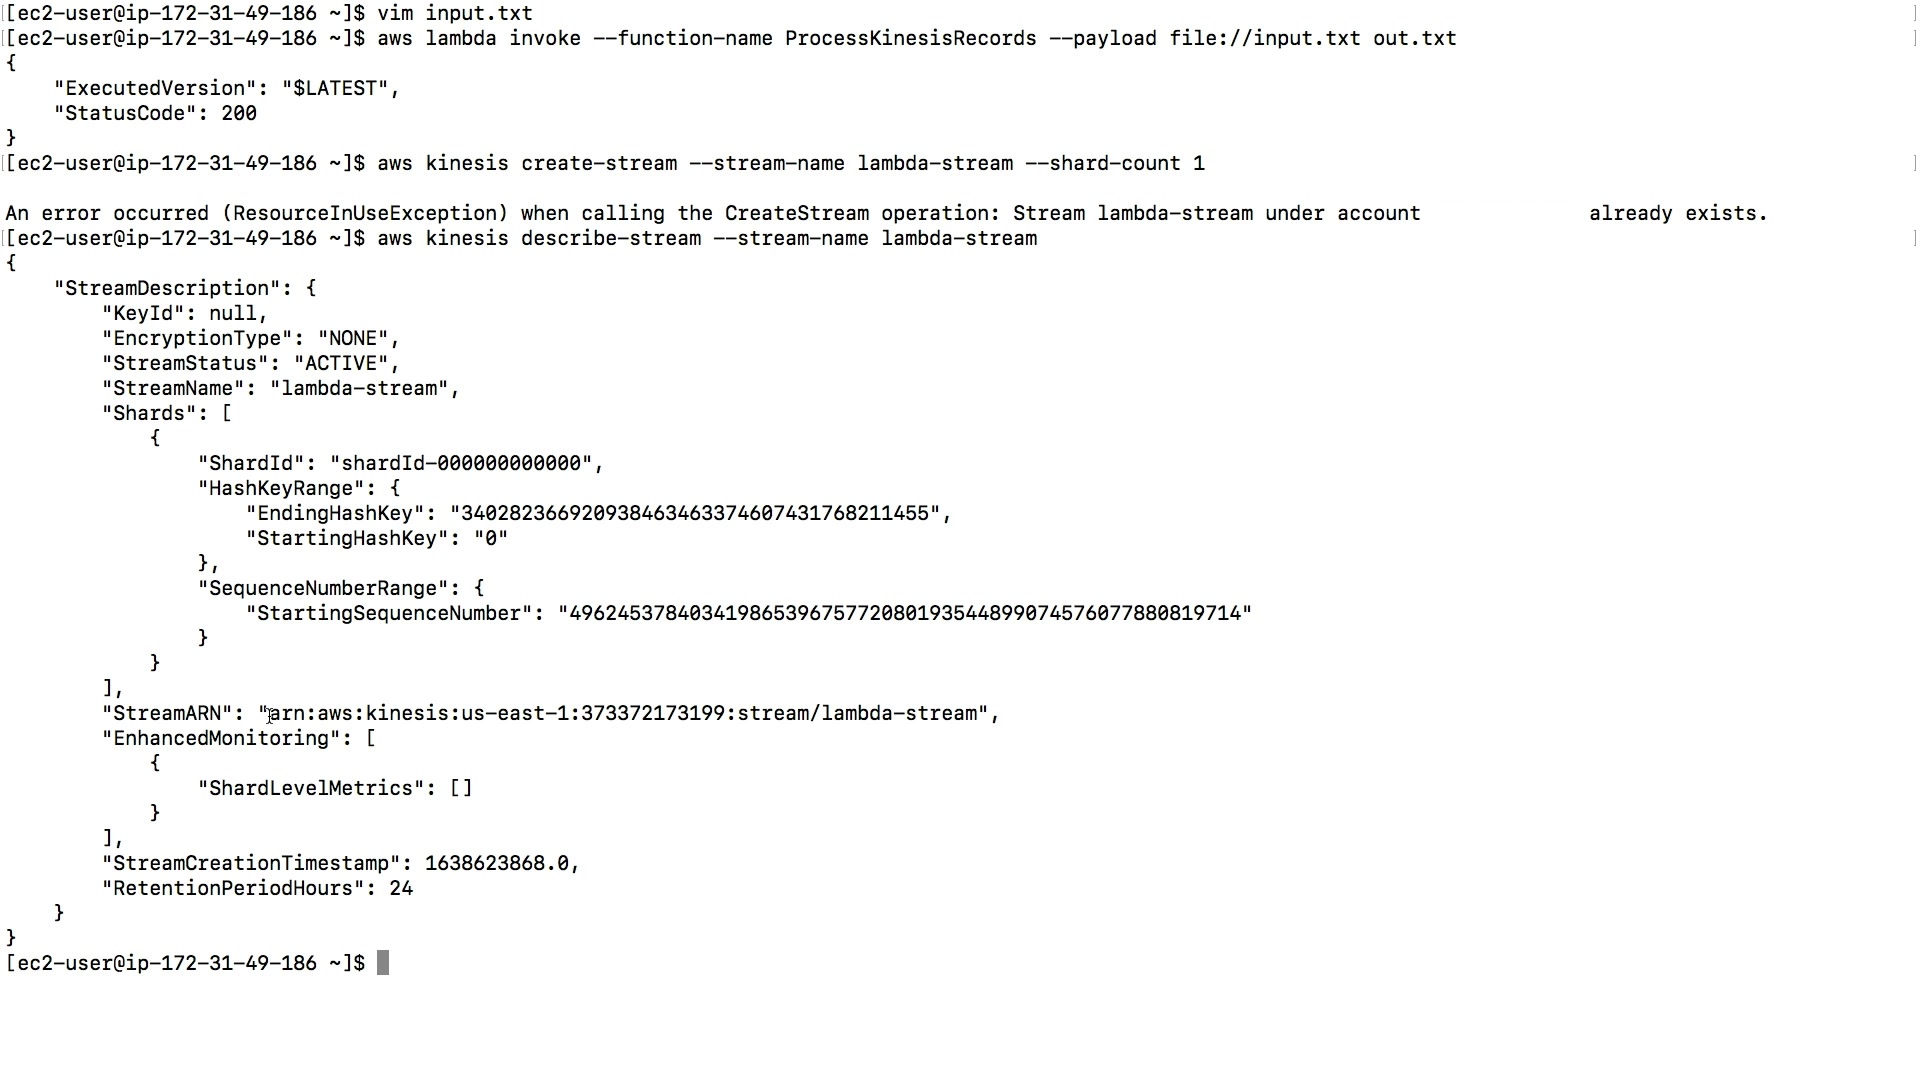
Task: Click the RetentionPeriodHours 24 value
Action: (x=401, y=888)
